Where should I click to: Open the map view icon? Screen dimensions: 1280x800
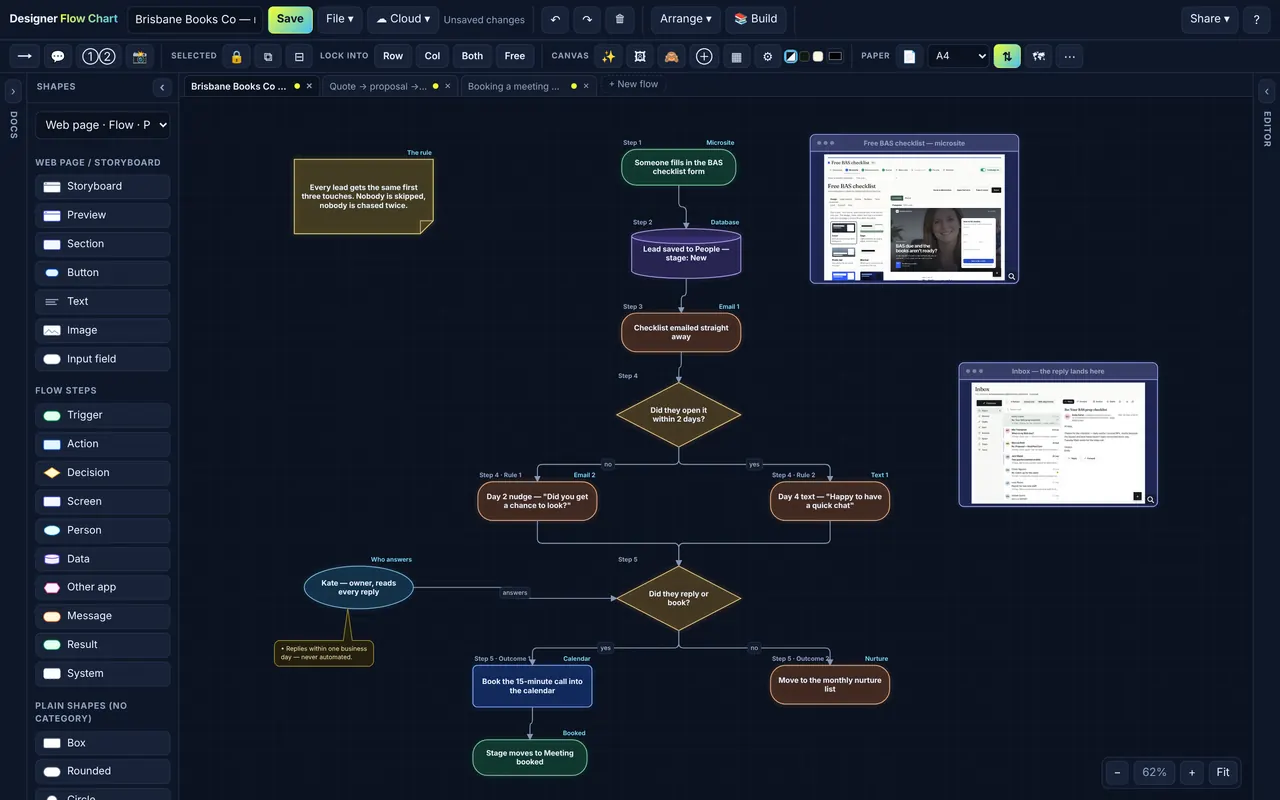pyautogui.click(x=1039, y=56)
